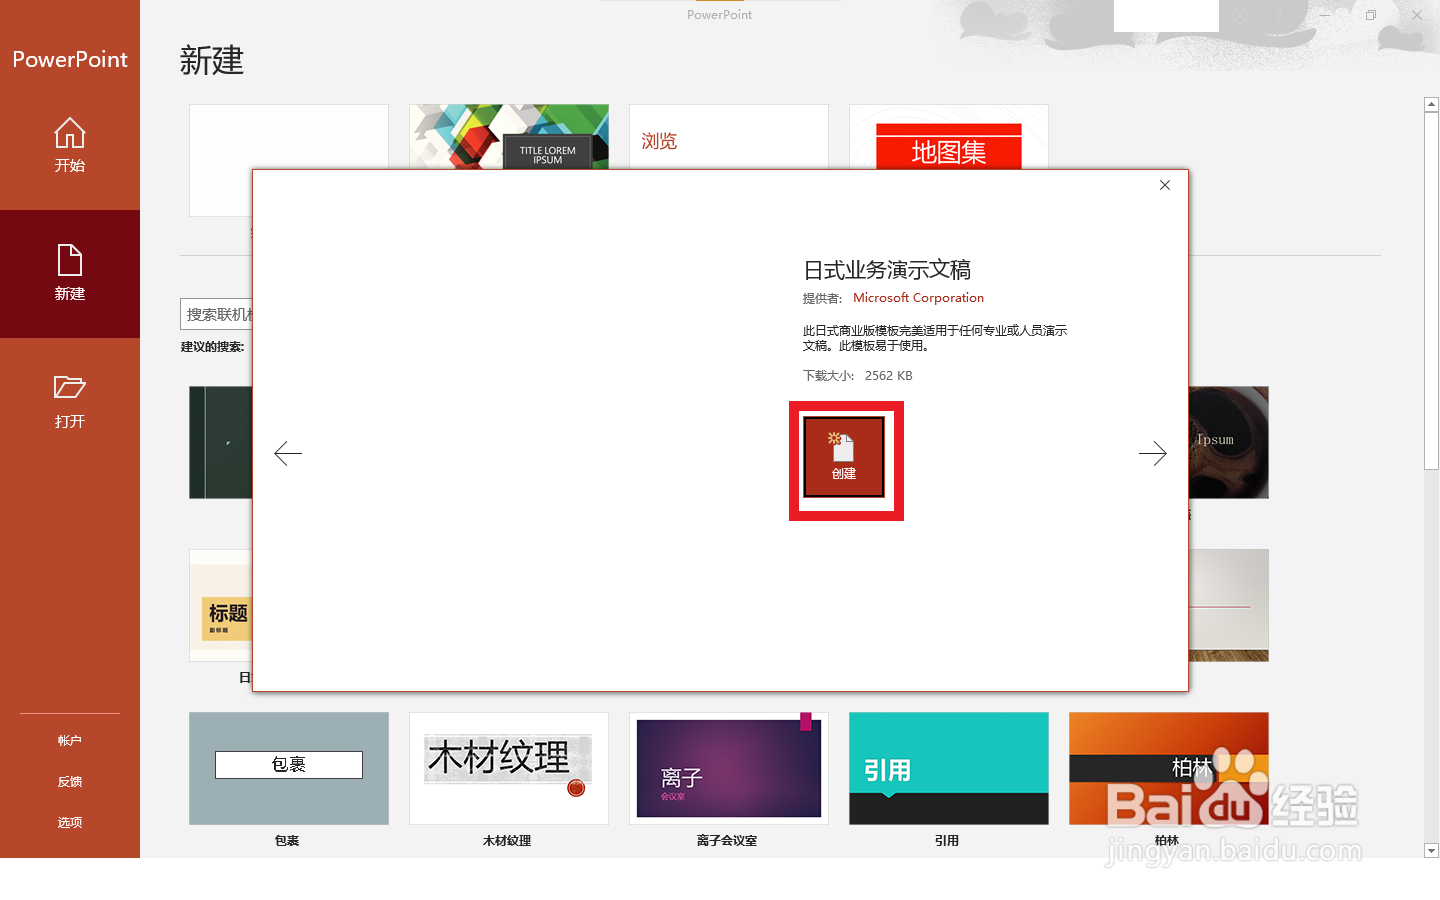1440x900 pixels.
Task: Choose the 柏林 template
Action: click(x=1169, y=768)
